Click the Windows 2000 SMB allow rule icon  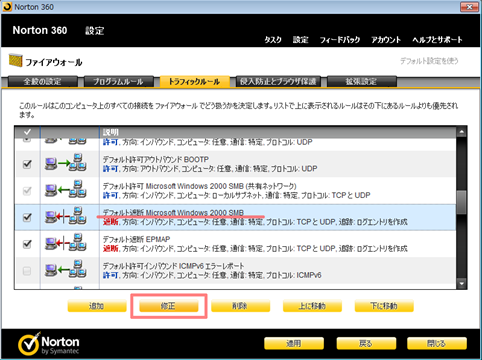(x=66, y=190)
